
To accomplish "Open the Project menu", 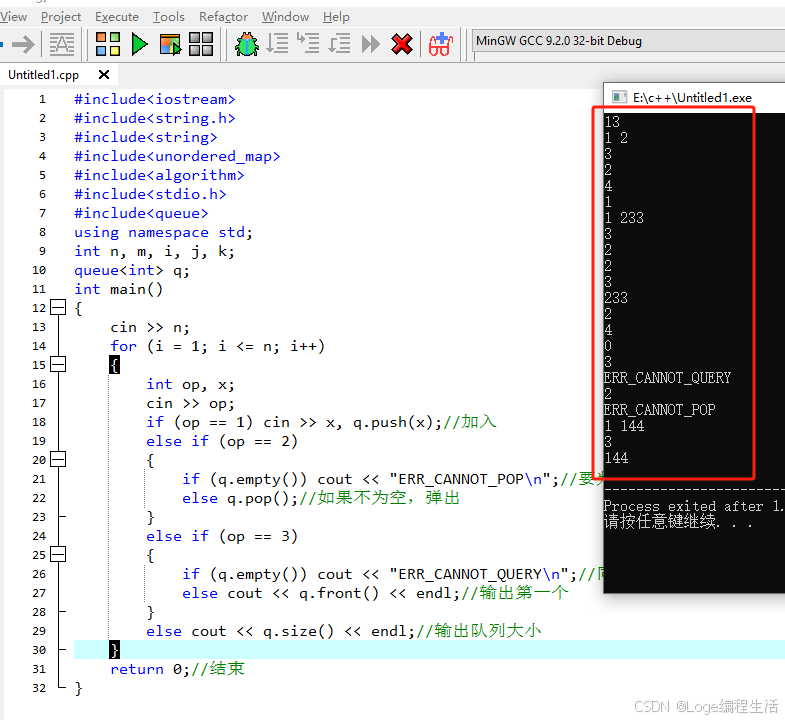I will [61, 17].
